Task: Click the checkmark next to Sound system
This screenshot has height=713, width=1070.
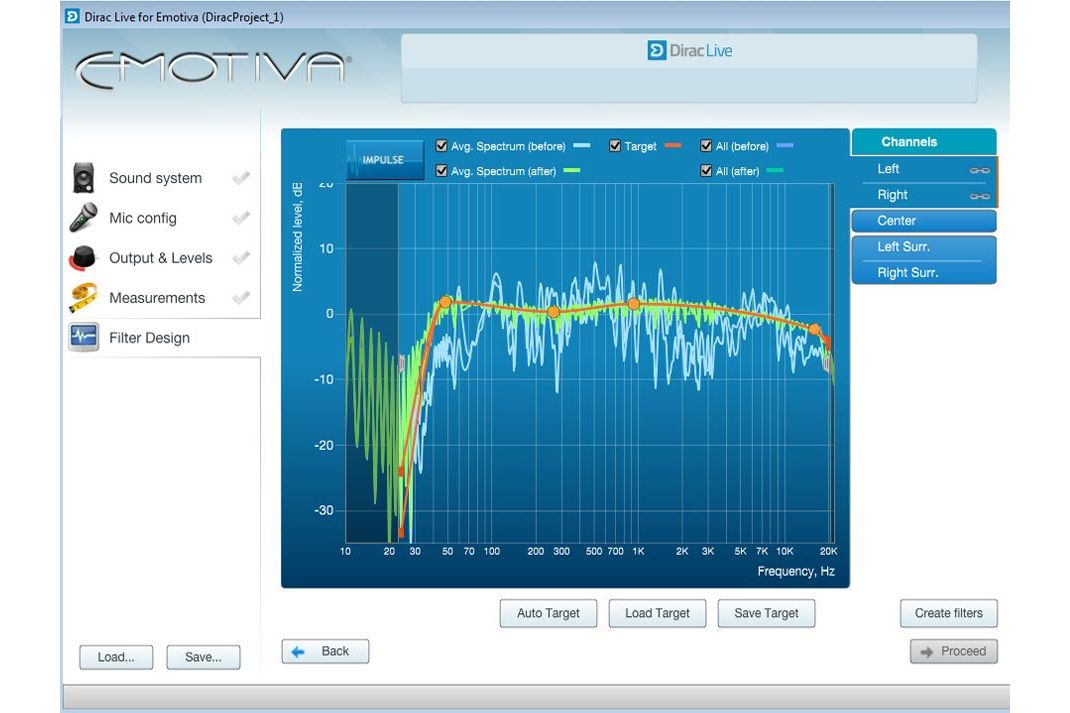Action: pyautogui.click(x=241, y=178)
